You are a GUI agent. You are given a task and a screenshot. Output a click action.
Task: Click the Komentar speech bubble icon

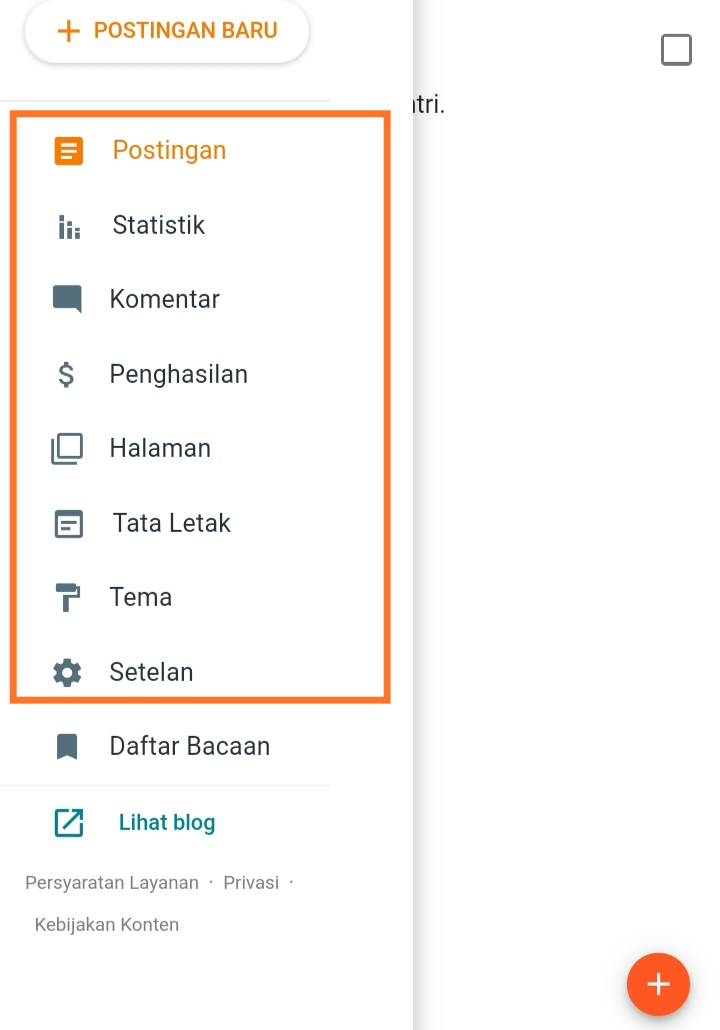pyautogui.click(x=68, y=300)
